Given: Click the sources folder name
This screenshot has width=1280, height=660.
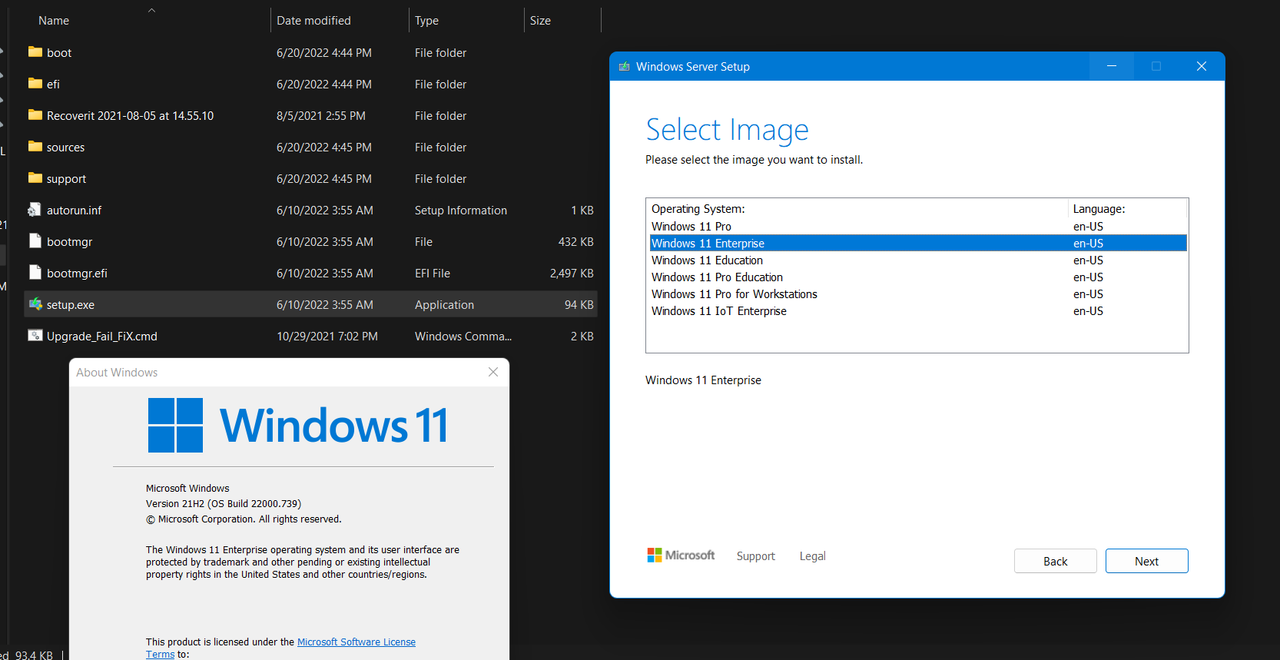Looking at the screenshot, I should (x=66, y=147).
